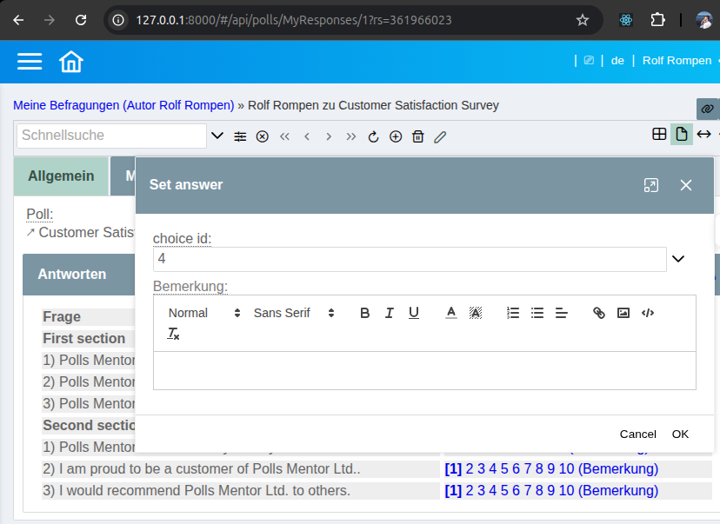Insert a hyperlink in the editor
Image resolution: width=720 pixels, height=524 pixels.
pyautogui.click(x=599, y=313)
